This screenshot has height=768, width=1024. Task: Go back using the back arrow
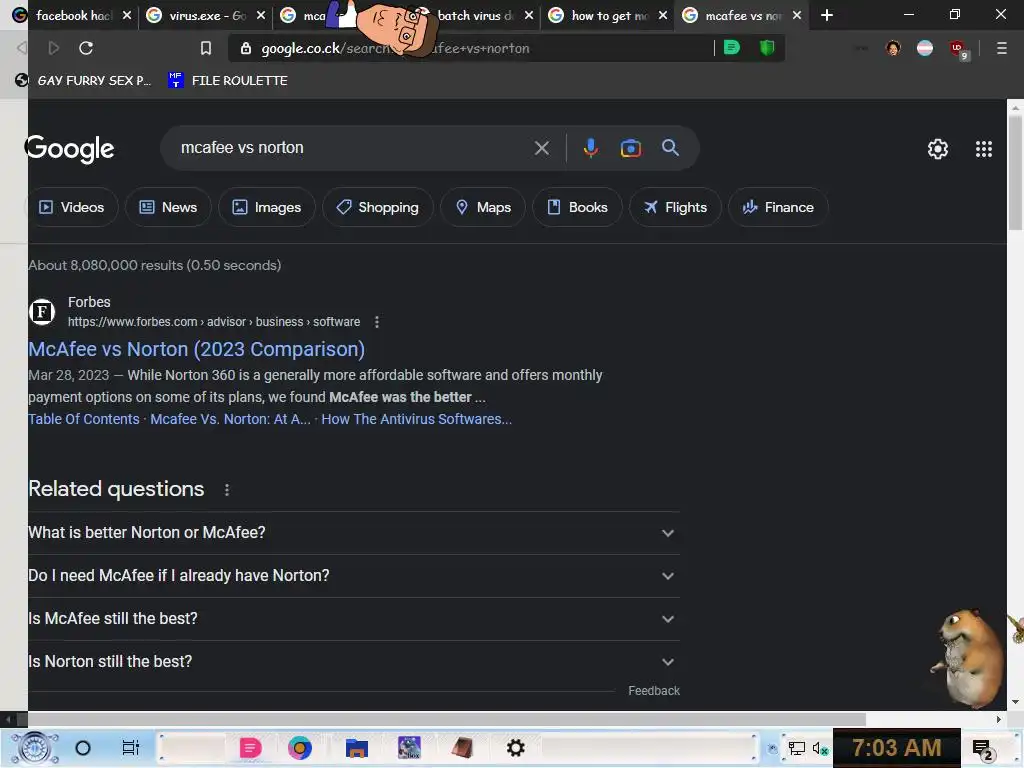tap(22, 48)
